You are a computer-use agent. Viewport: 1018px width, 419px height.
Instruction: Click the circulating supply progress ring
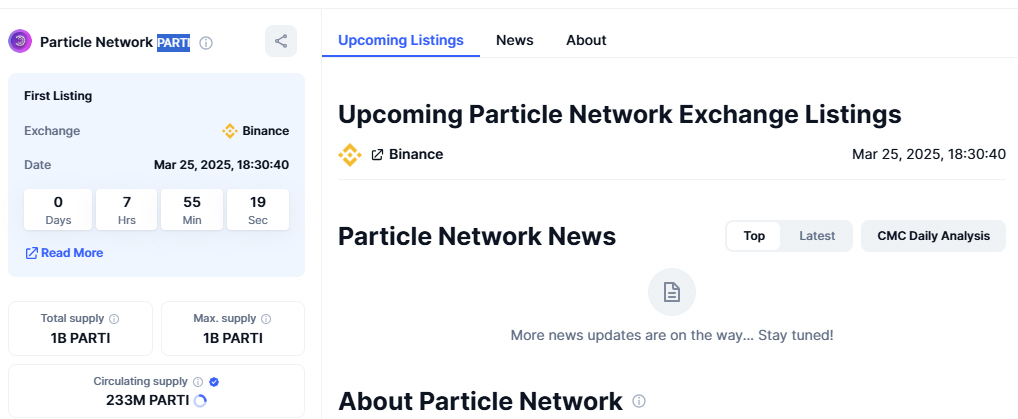(200, 401)
